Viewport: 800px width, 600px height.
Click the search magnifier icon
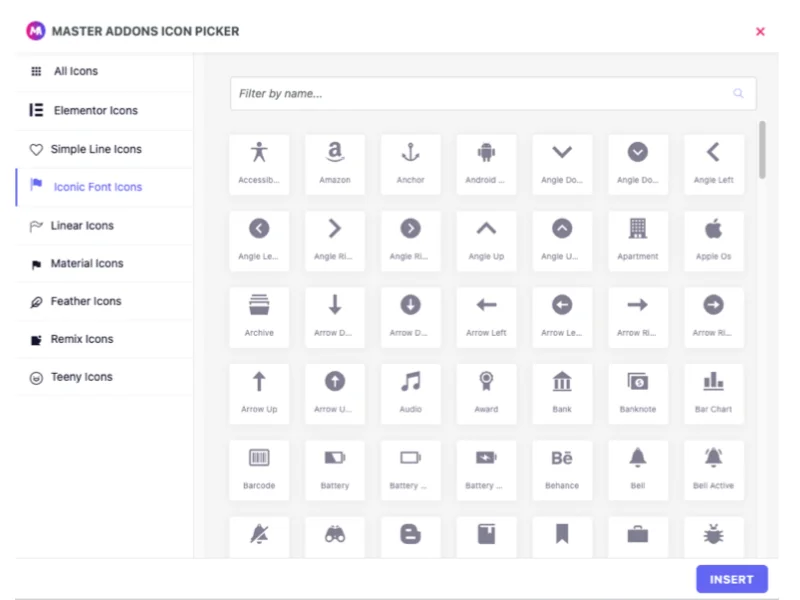(738, 93)
